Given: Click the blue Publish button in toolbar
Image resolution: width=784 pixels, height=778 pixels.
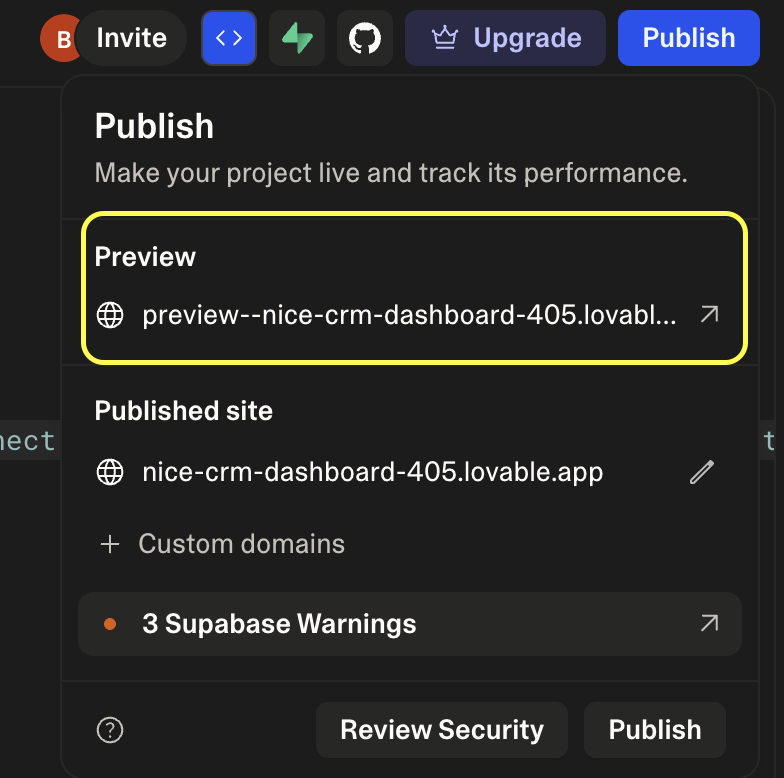Looking at the screenshot, I should tap(688, 38).
